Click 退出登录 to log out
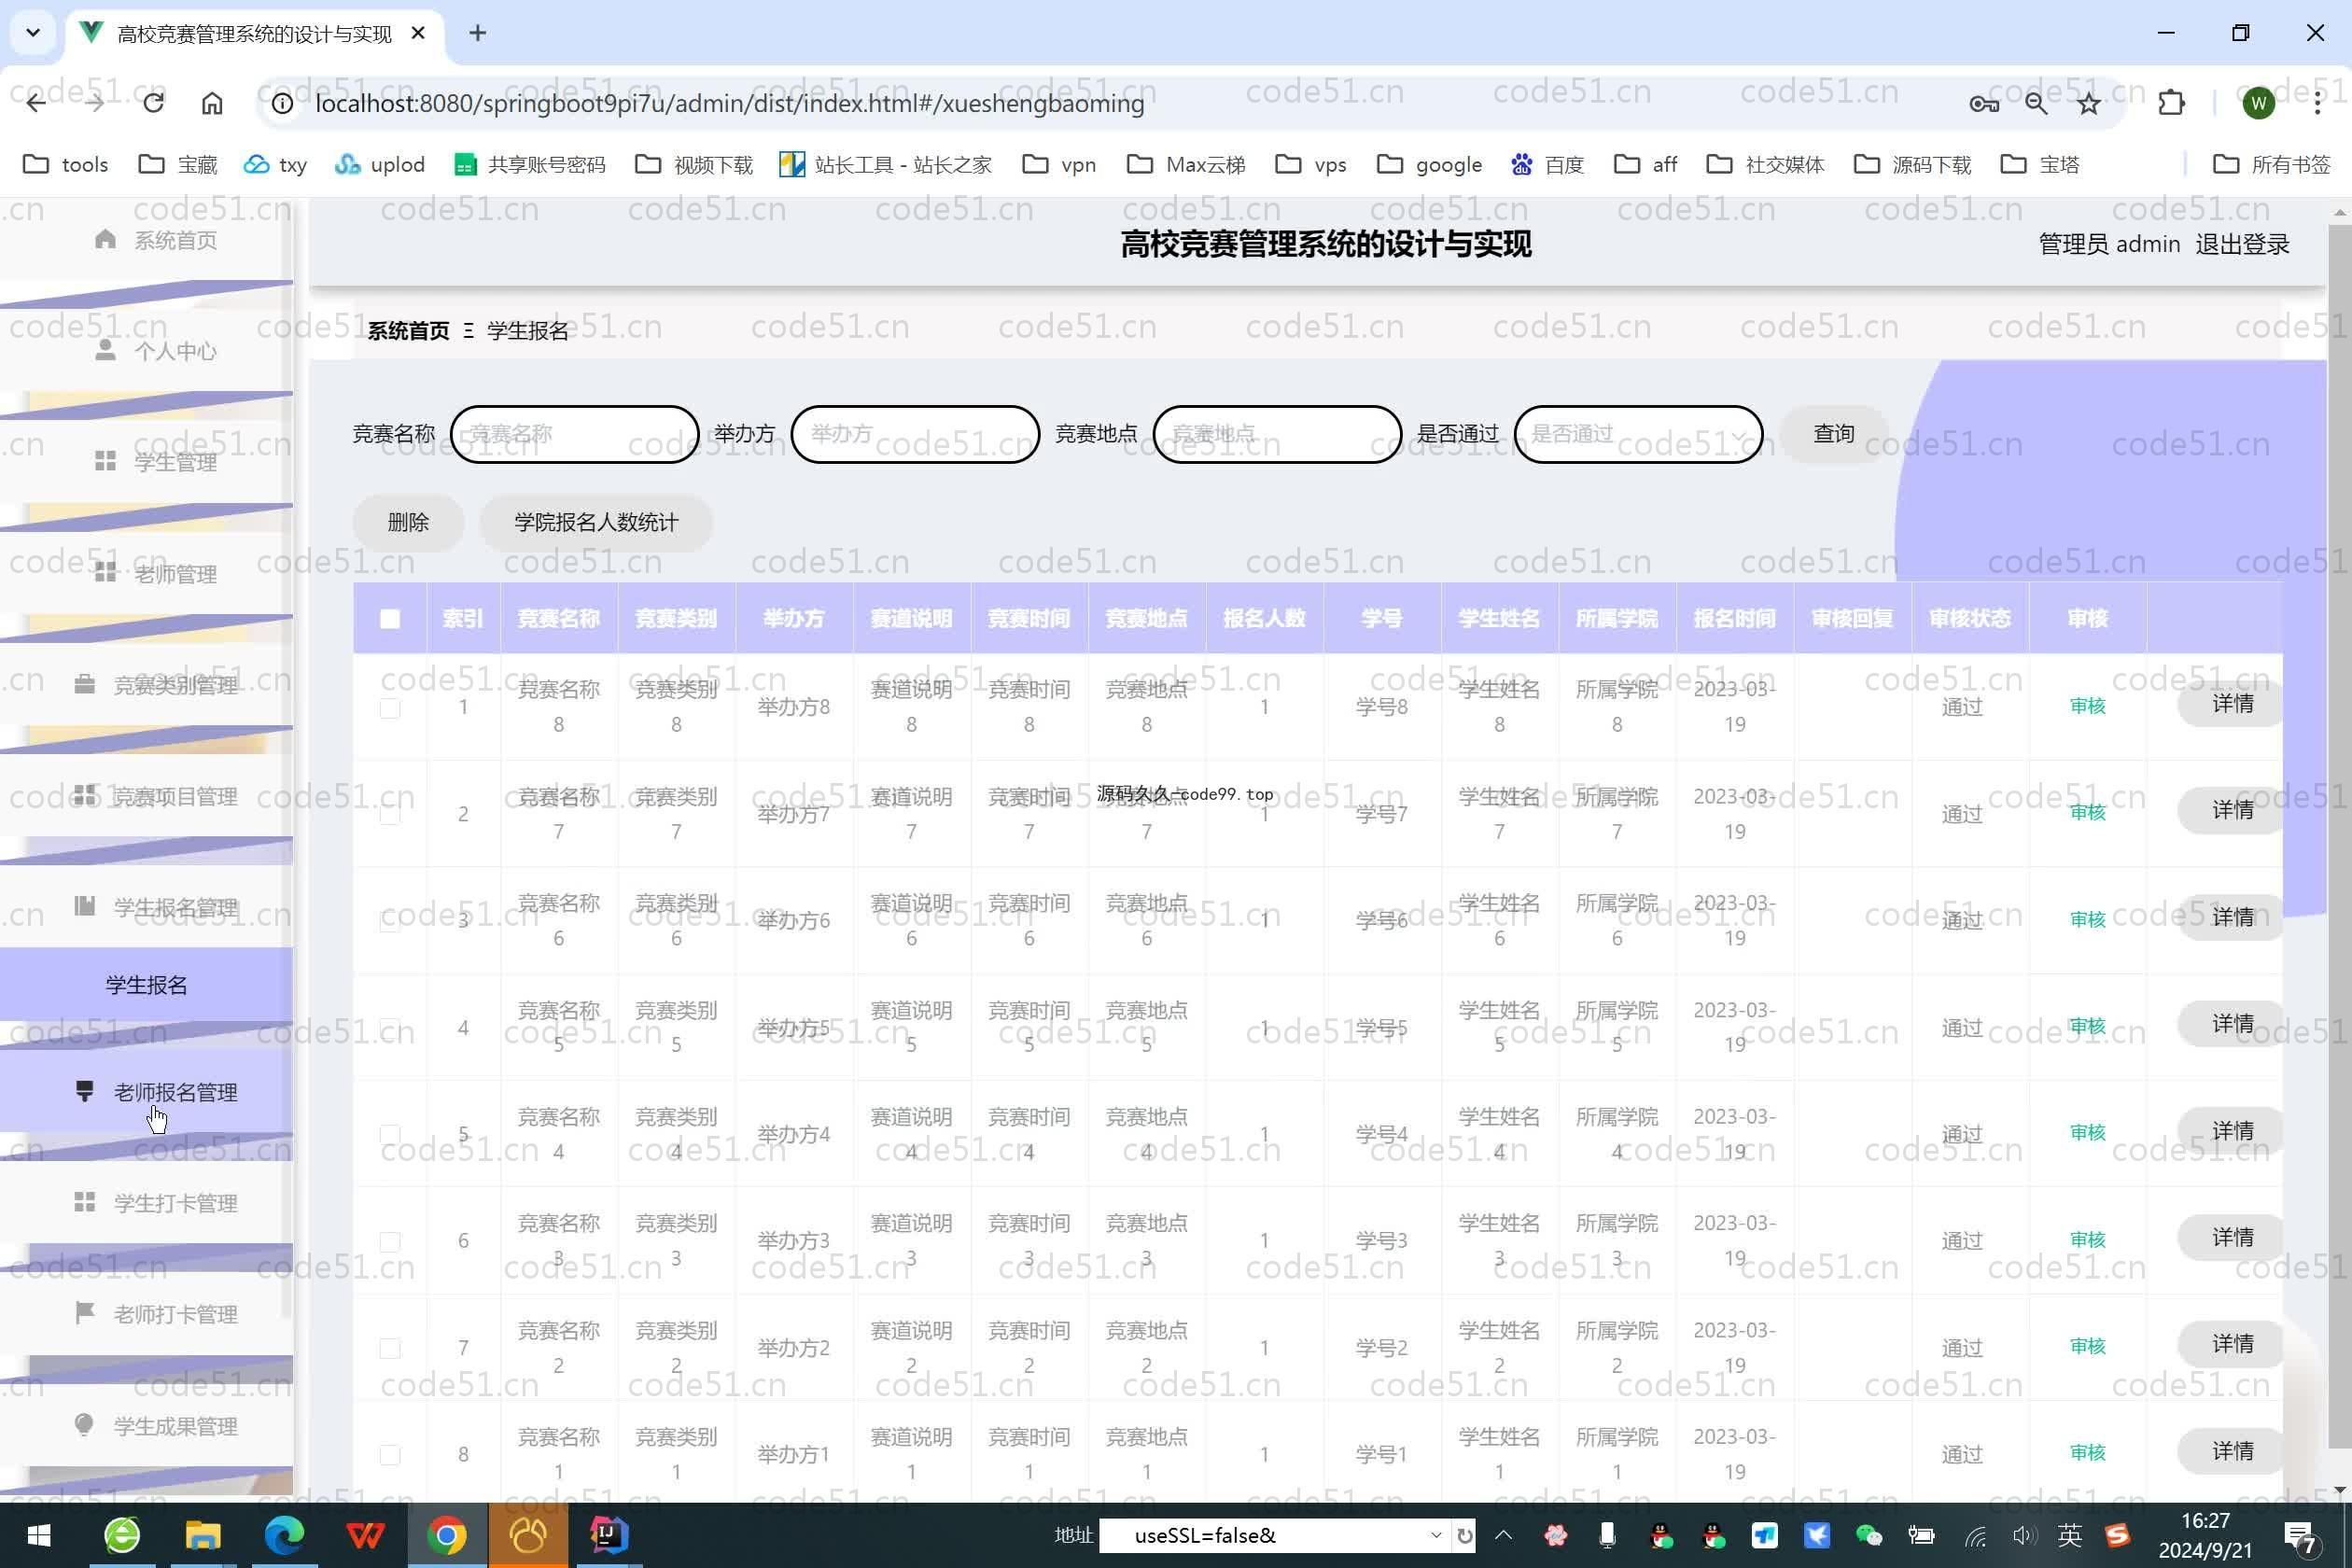This screenshot has width=2352, height=1568. 2241,244
